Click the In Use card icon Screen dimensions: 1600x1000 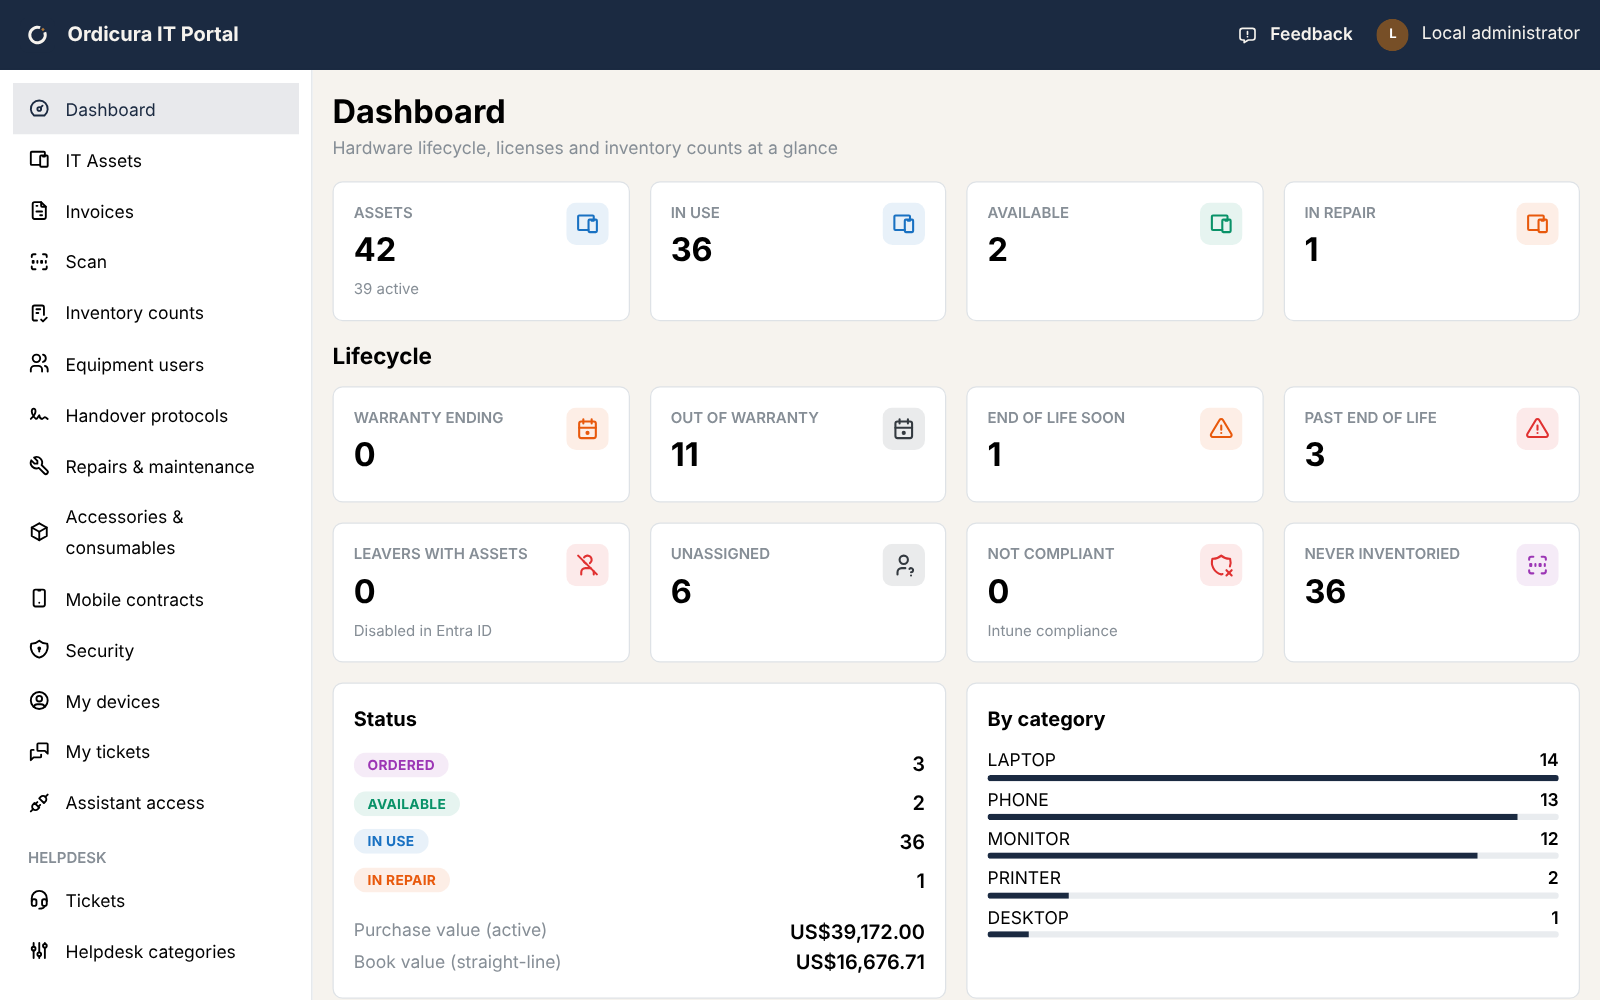point(904,224)
